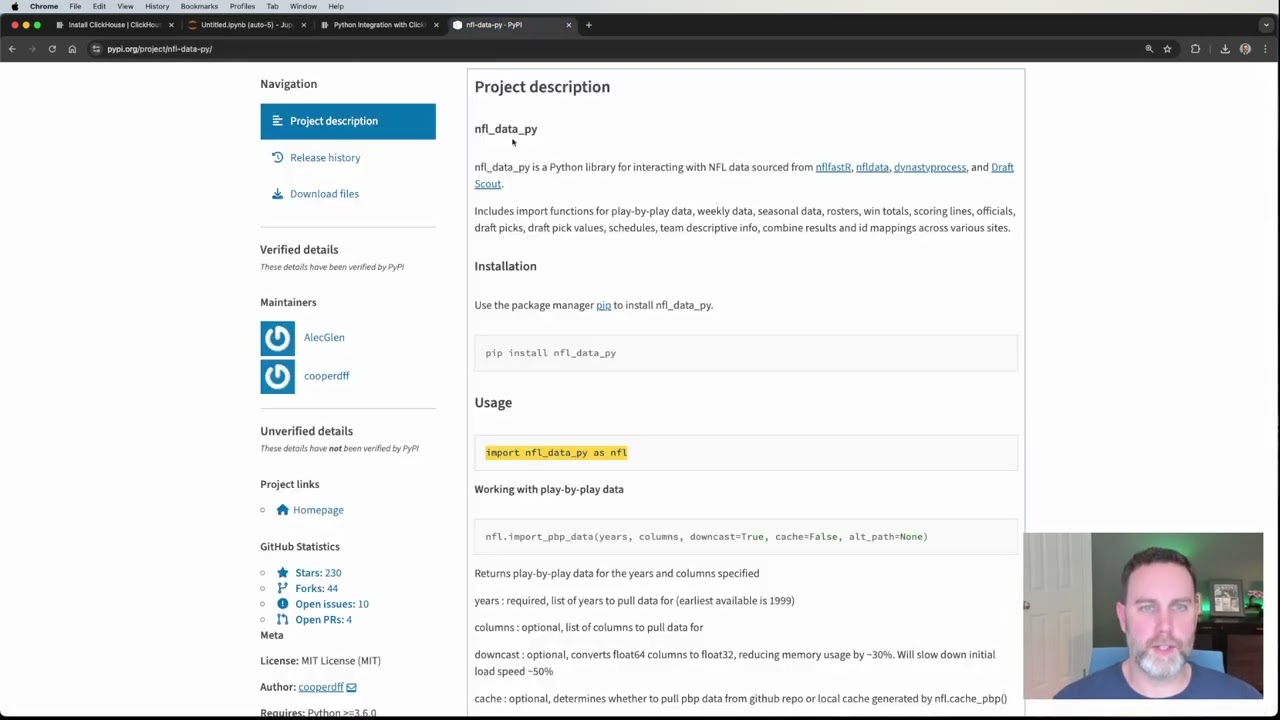Follow the pip package manager link
Screen dimensions: 1280x720
click(x=603, y=306)
